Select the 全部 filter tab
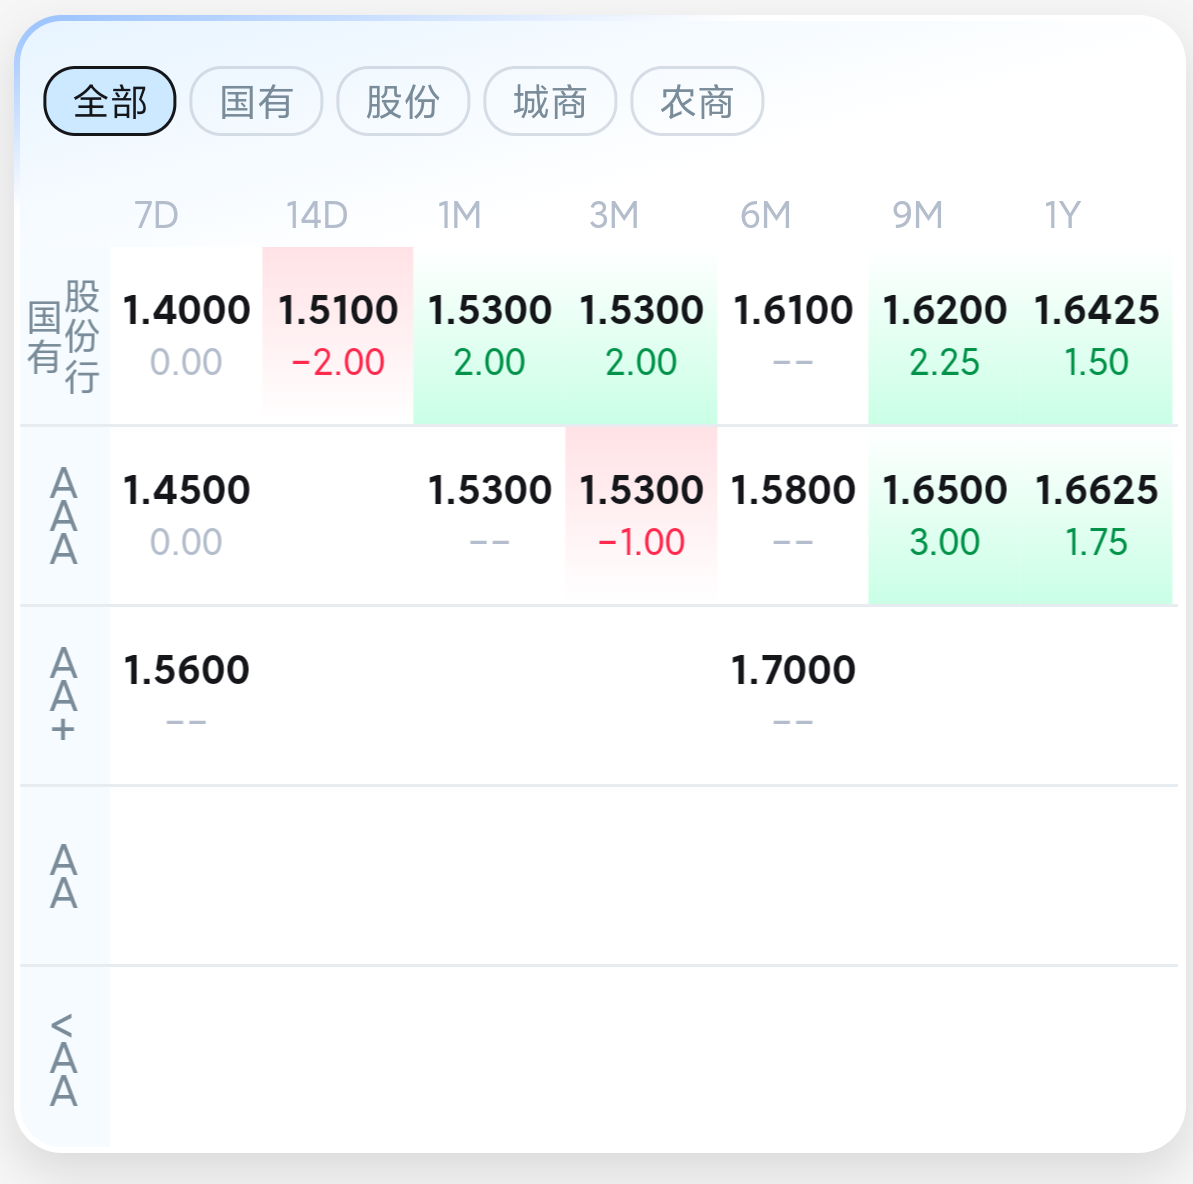The width and height of the screenshot is (1193, 1184). pos(110,101)
